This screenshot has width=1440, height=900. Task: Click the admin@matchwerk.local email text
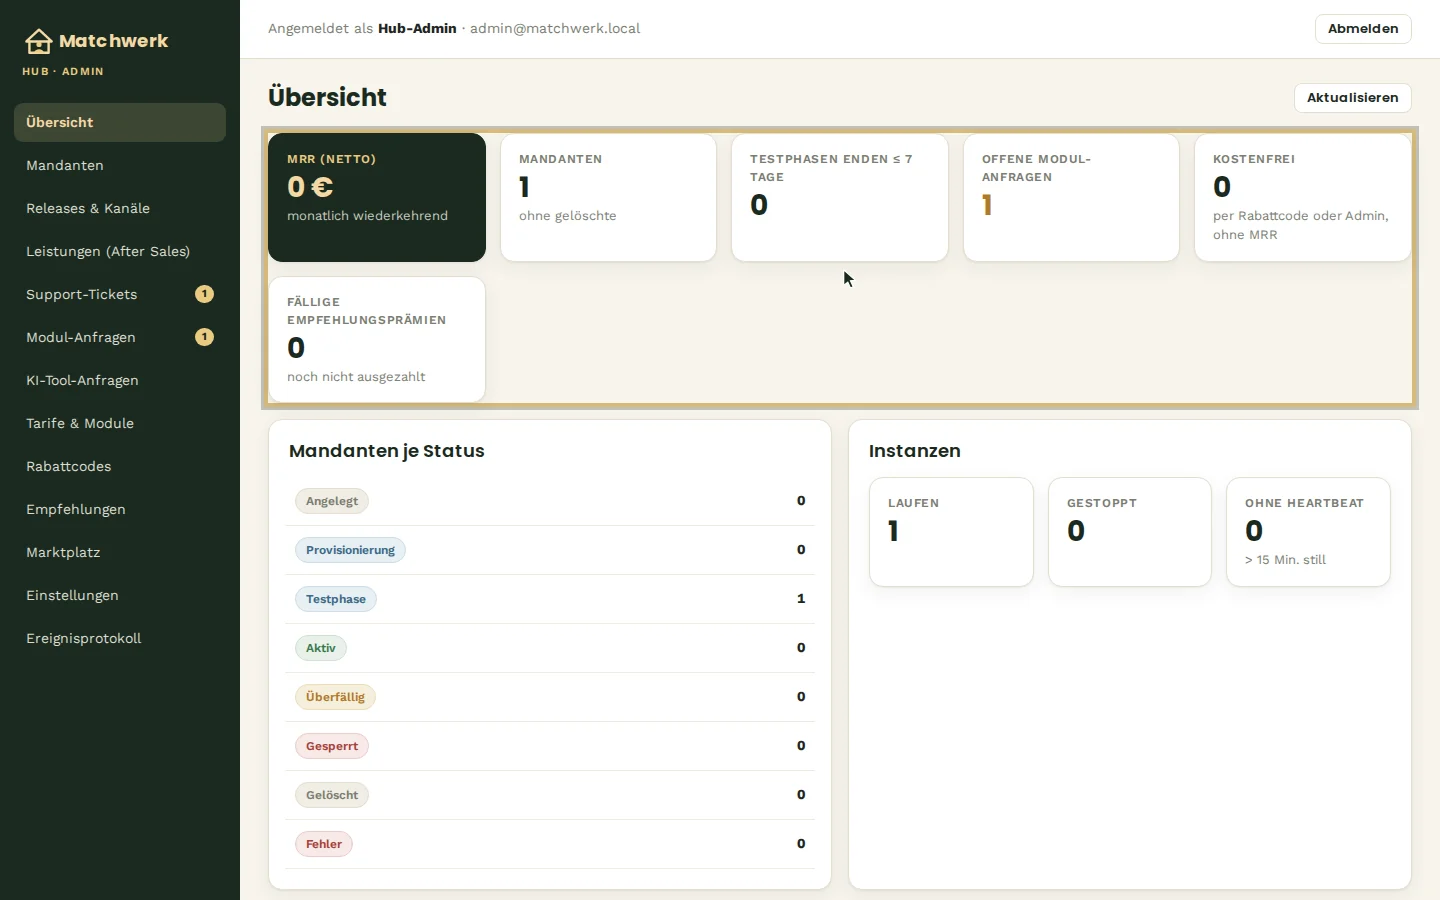(555, 29)
